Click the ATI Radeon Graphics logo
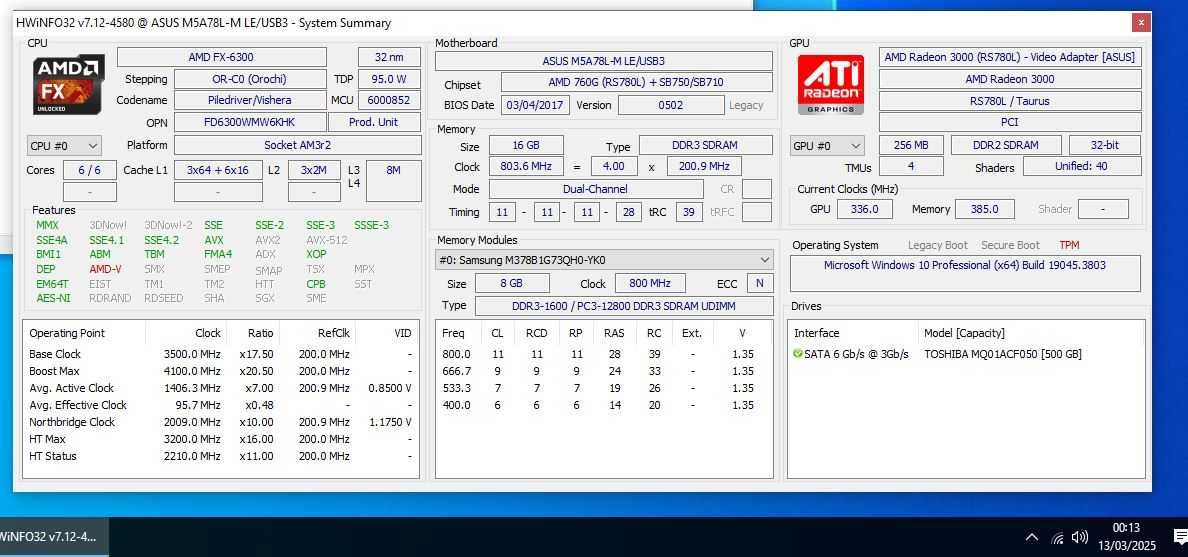This screenshot has height=557, width=1188. (830, 84)
